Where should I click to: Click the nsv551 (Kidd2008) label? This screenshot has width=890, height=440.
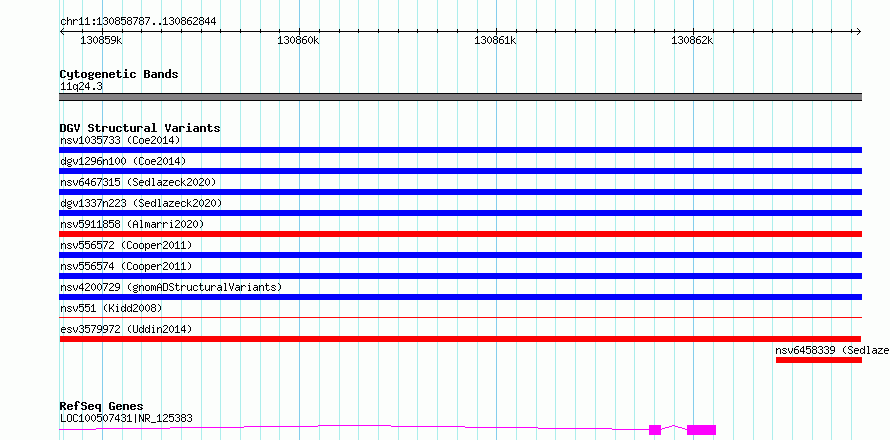(x=111, y=308)
